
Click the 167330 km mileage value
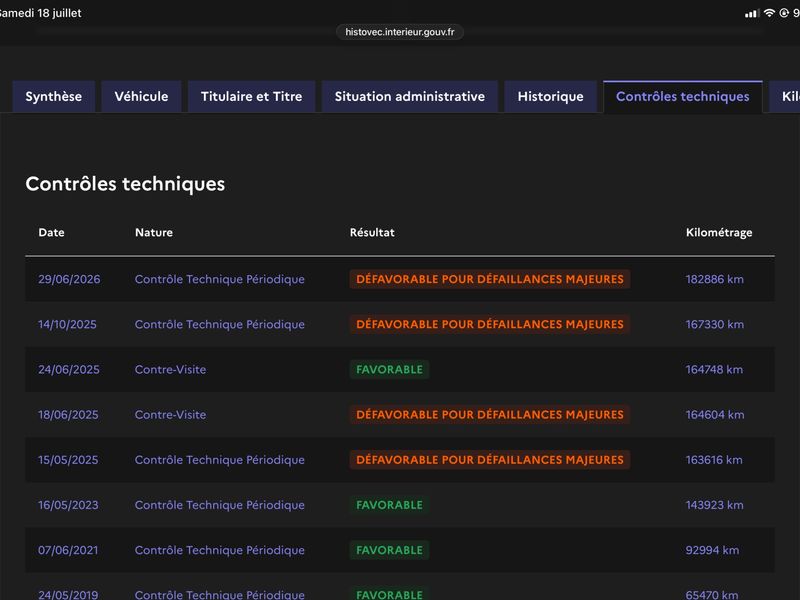tap(715, 324)
